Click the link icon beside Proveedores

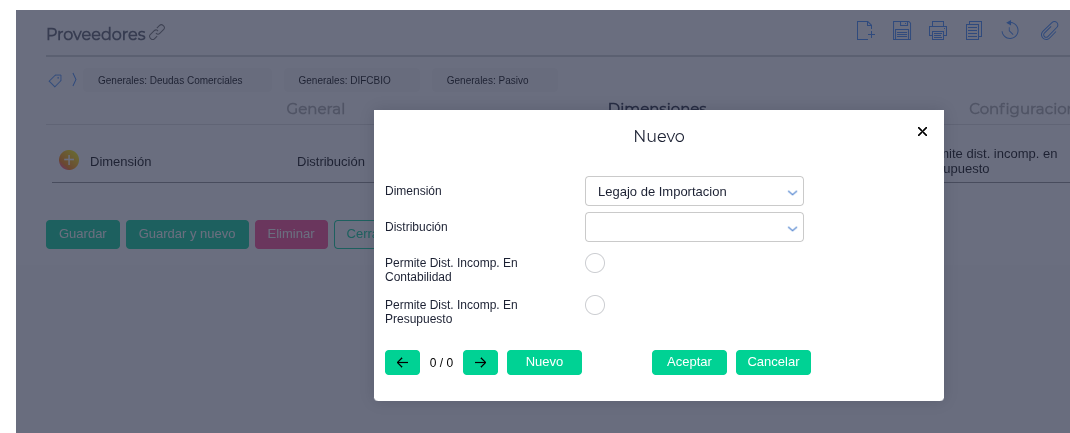pos(157,33)
